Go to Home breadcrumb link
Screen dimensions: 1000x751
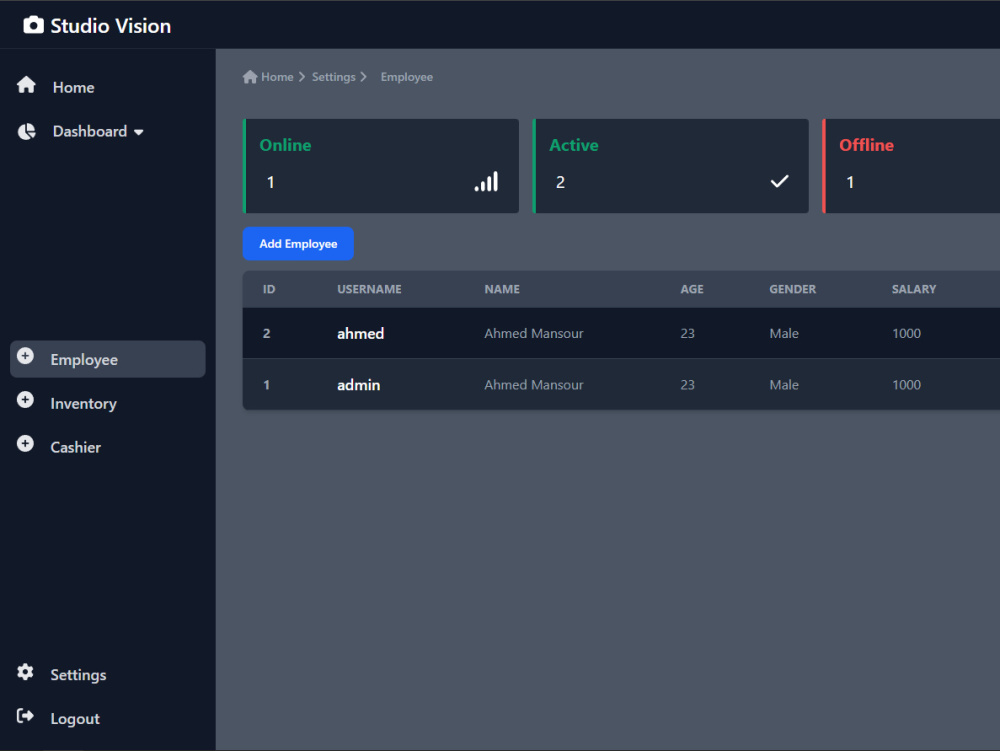pos(277,77)
